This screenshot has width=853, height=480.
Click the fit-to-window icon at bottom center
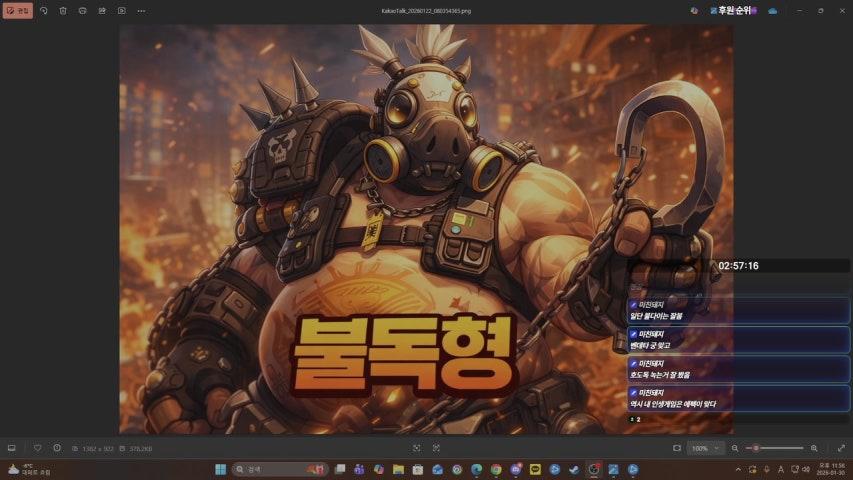417,448
